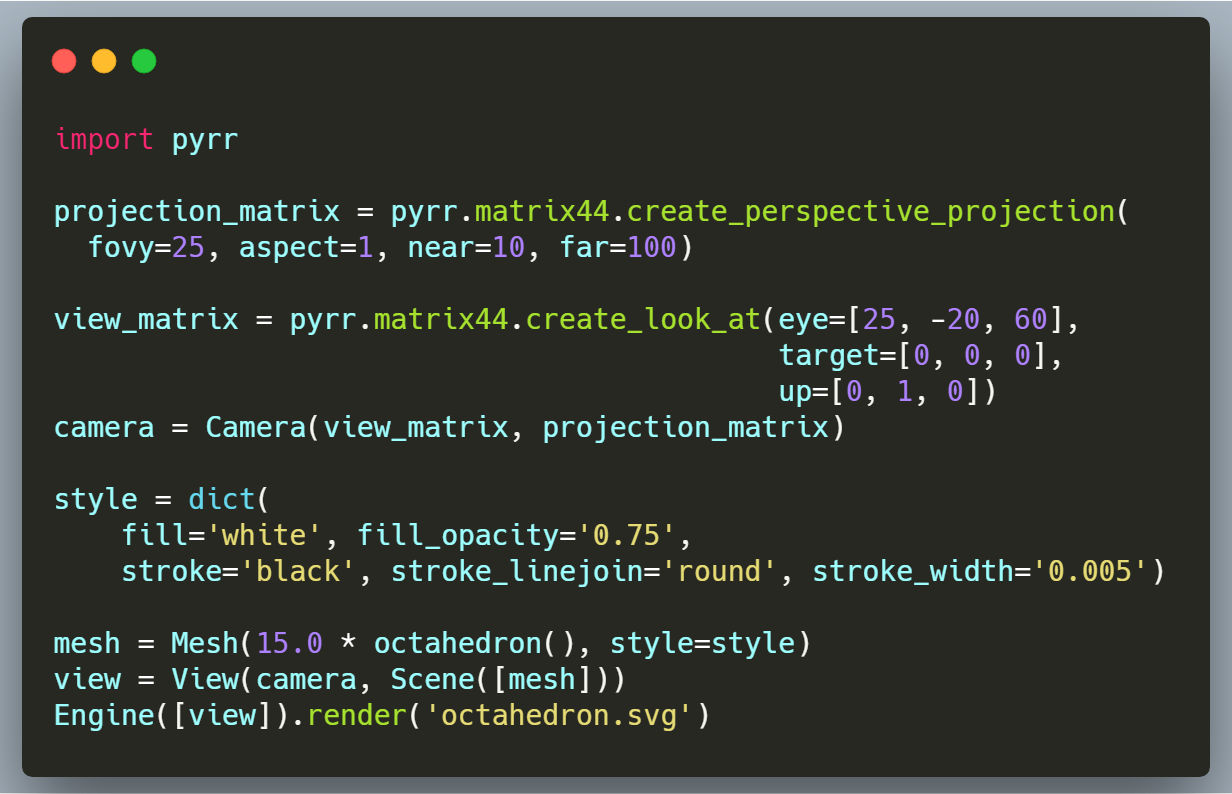Click 'pyrr' on the import line
Screen dimensions: 1232x794
coord(206,139)
